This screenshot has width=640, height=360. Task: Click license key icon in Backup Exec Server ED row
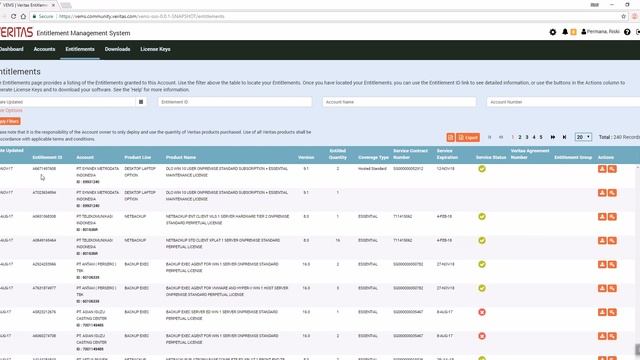click(x=612, y=312)
